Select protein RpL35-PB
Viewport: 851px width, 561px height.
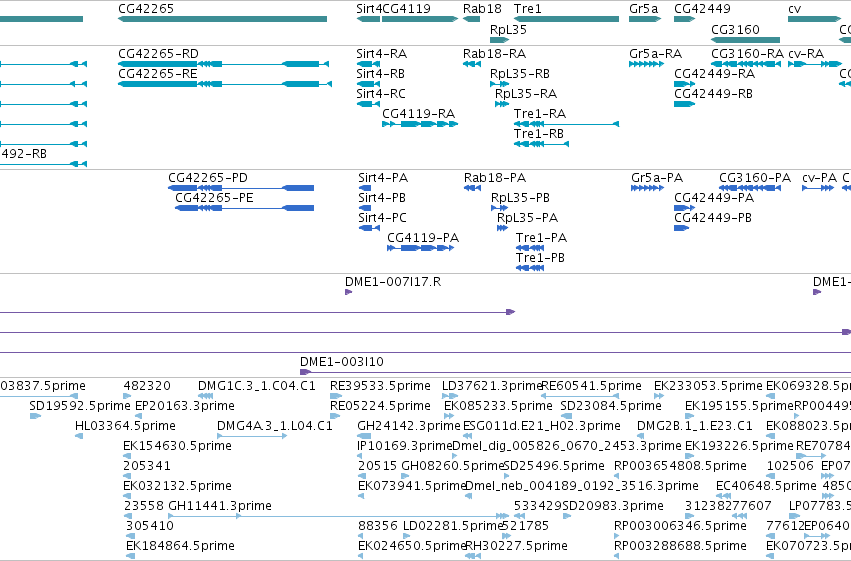tap(520, 198)
